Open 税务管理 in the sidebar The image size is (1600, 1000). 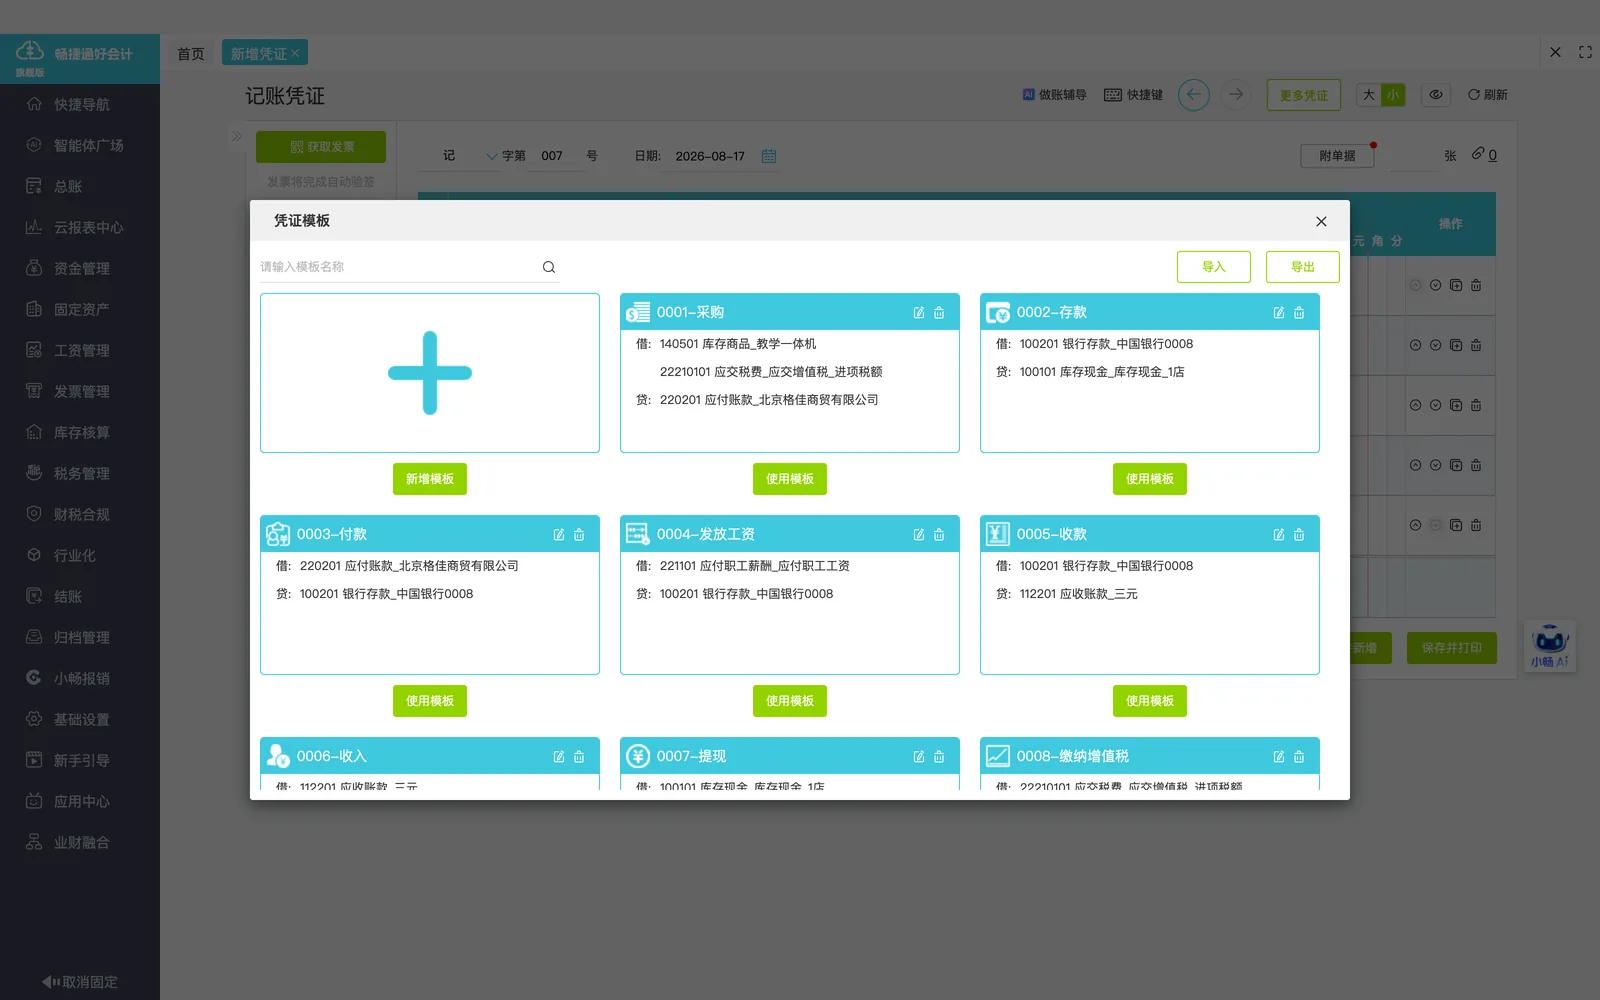[x=80, y=473]
